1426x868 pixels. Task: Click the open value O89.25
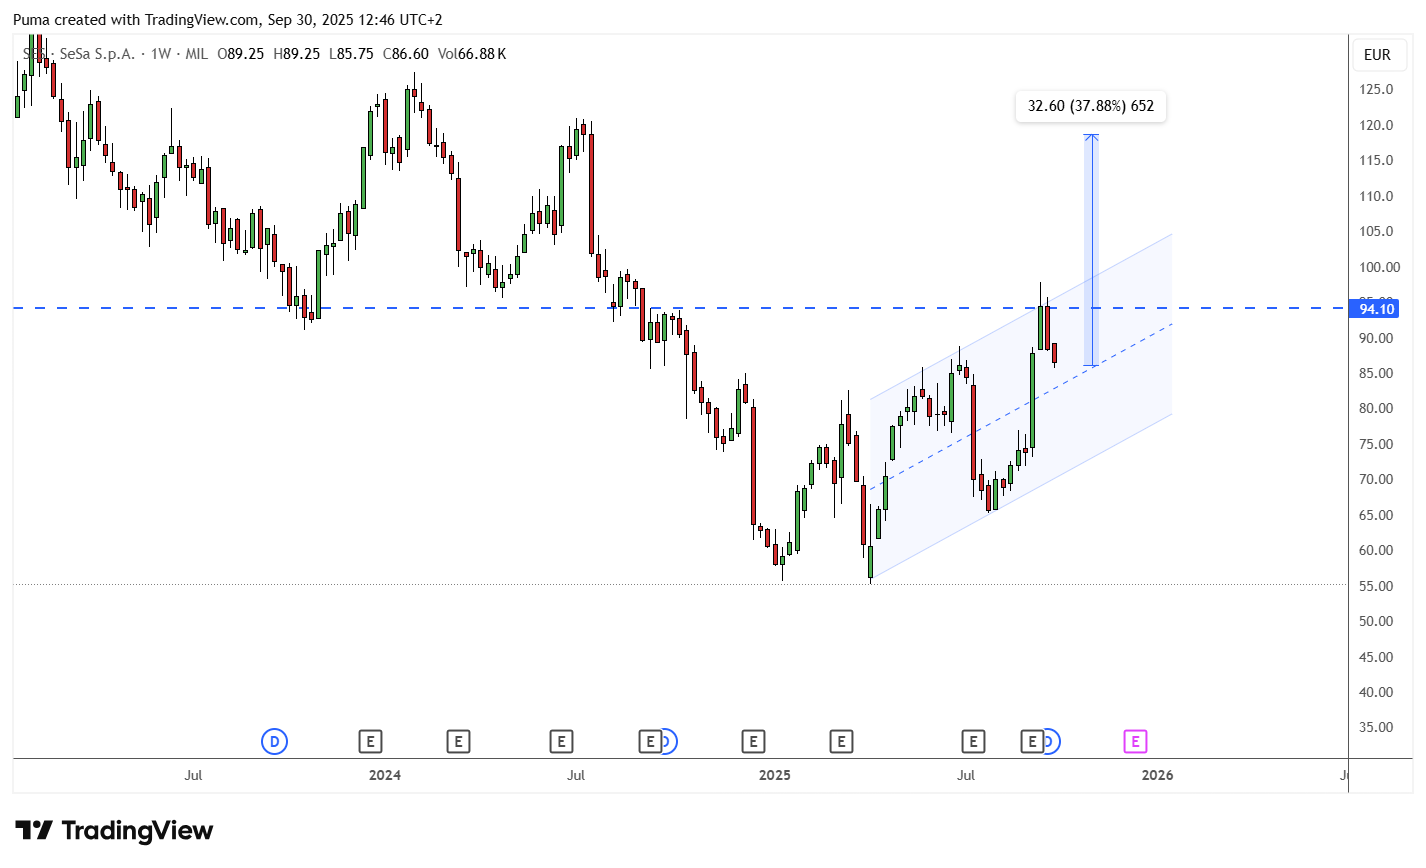241,54
